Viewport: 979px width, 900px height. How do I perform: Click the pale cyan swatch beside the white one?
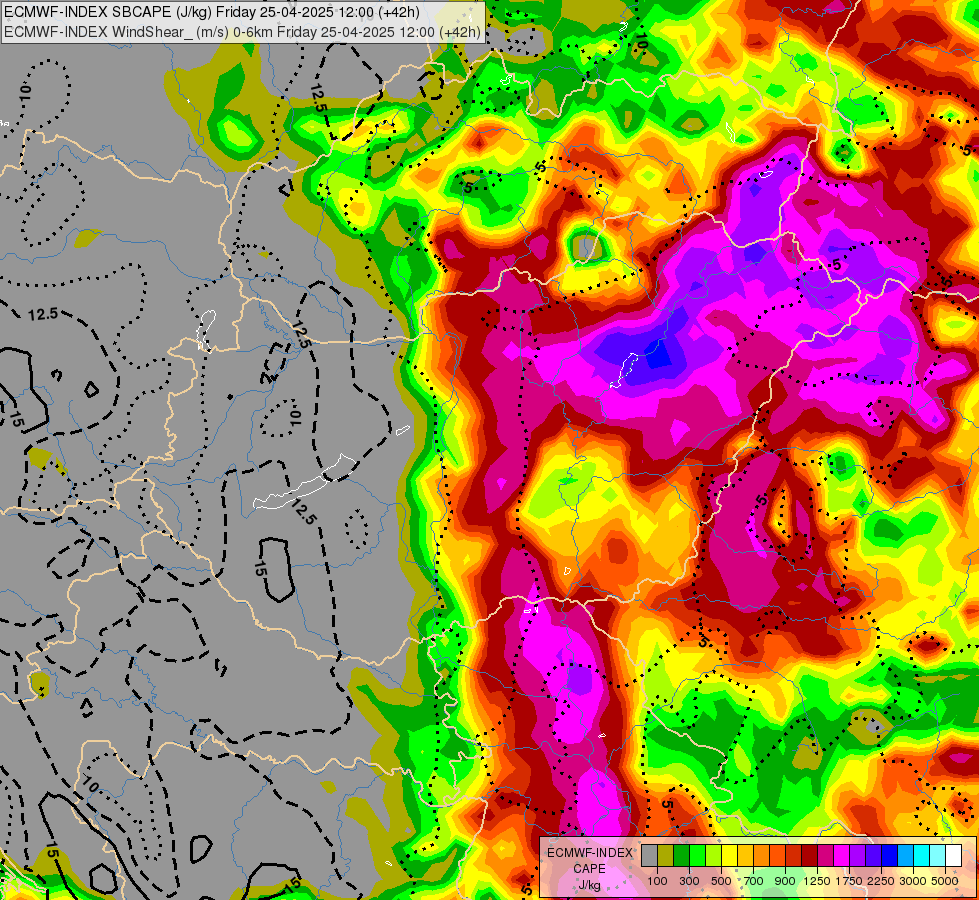937,856
